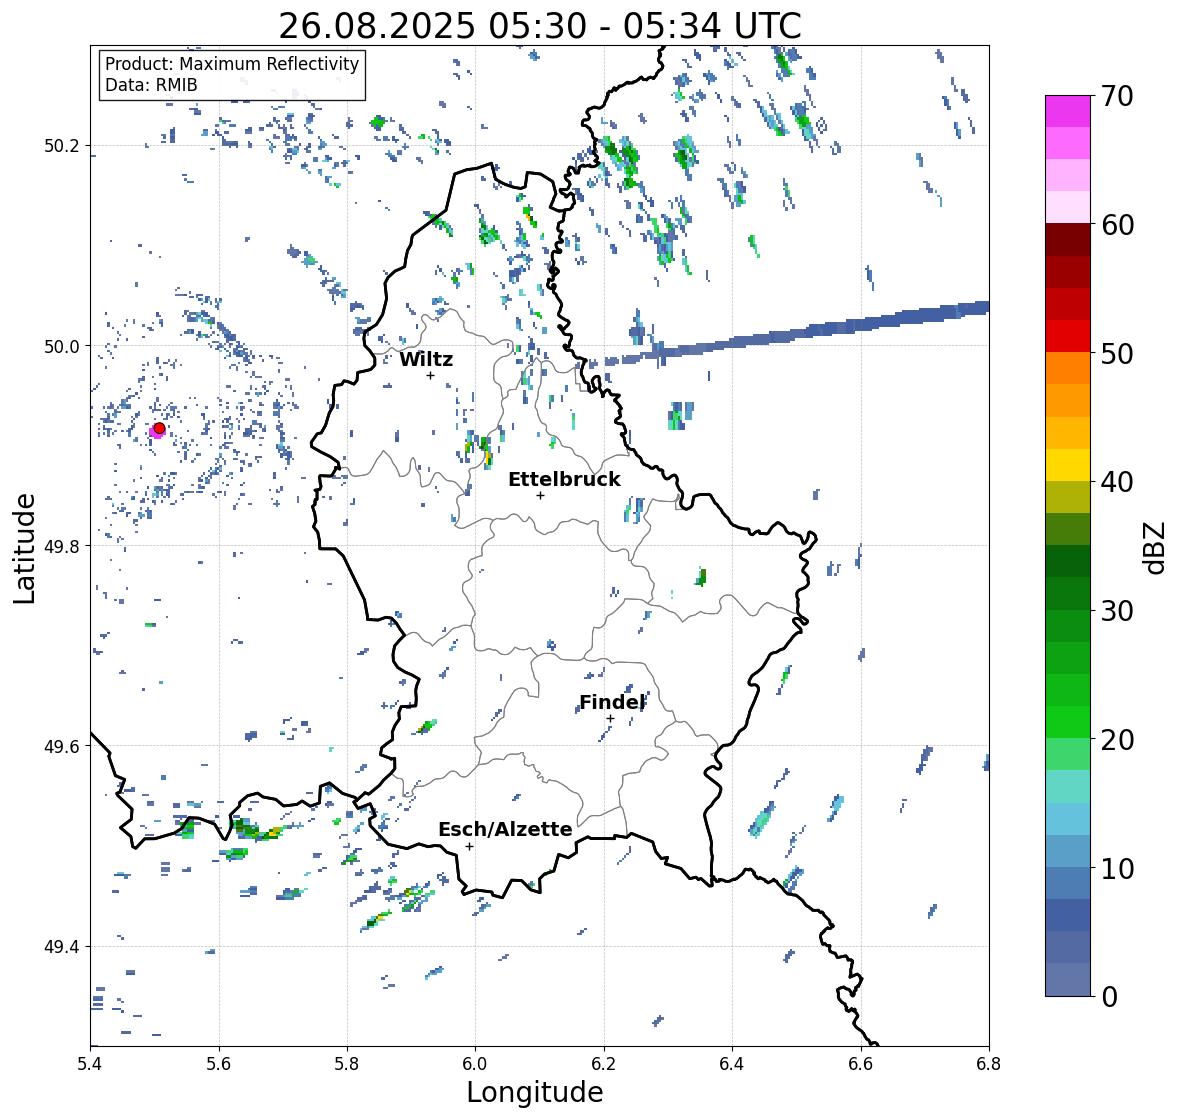
Task: Click longitude tick label 6.8
Action: coord(989,1064)
